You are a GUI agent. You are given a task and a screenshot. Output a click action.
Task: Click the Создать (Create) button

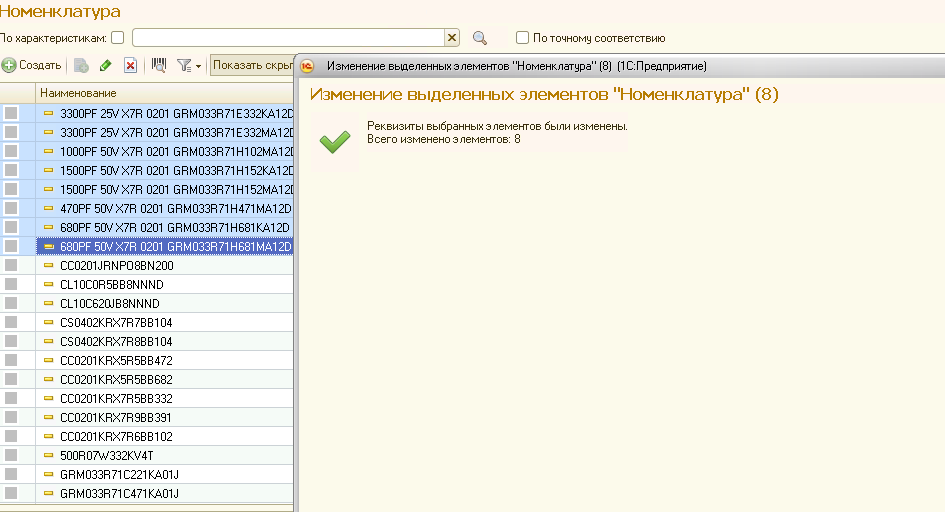[x=32, y=65]
